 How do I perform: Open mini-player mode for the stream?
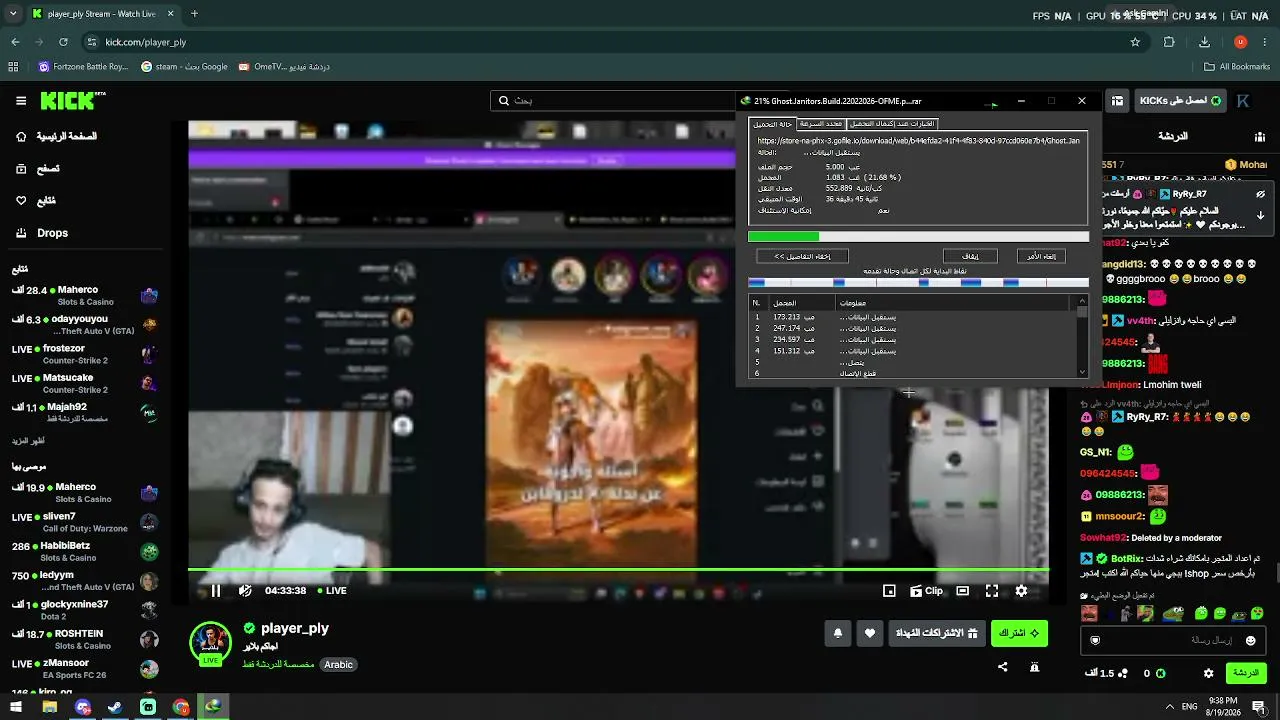tap(889, 591)
